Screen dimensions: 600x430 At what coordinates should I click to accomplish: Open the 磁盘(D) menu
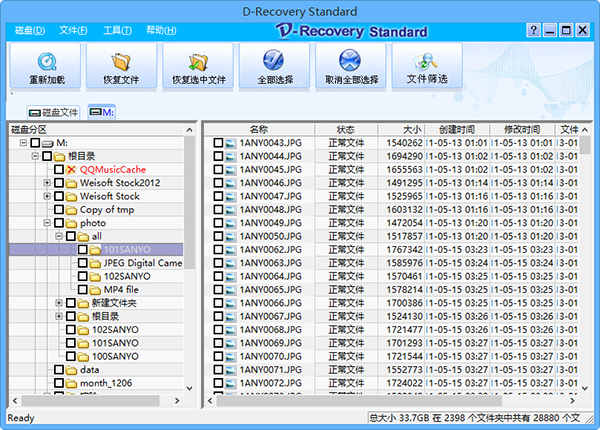(30, 30)
